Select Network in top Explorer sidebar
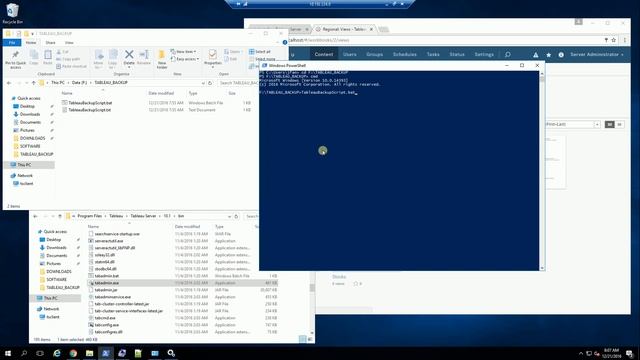This screenshot has width=640, height=360. tap(25, 176)
